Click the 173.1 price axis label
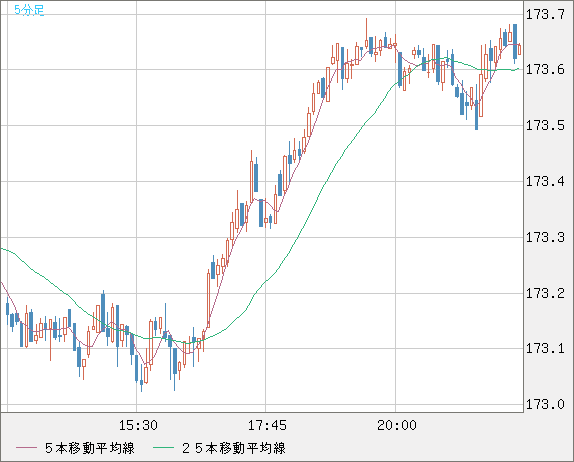The width and height of the screenshot is (574, 462). click(545, 349)
